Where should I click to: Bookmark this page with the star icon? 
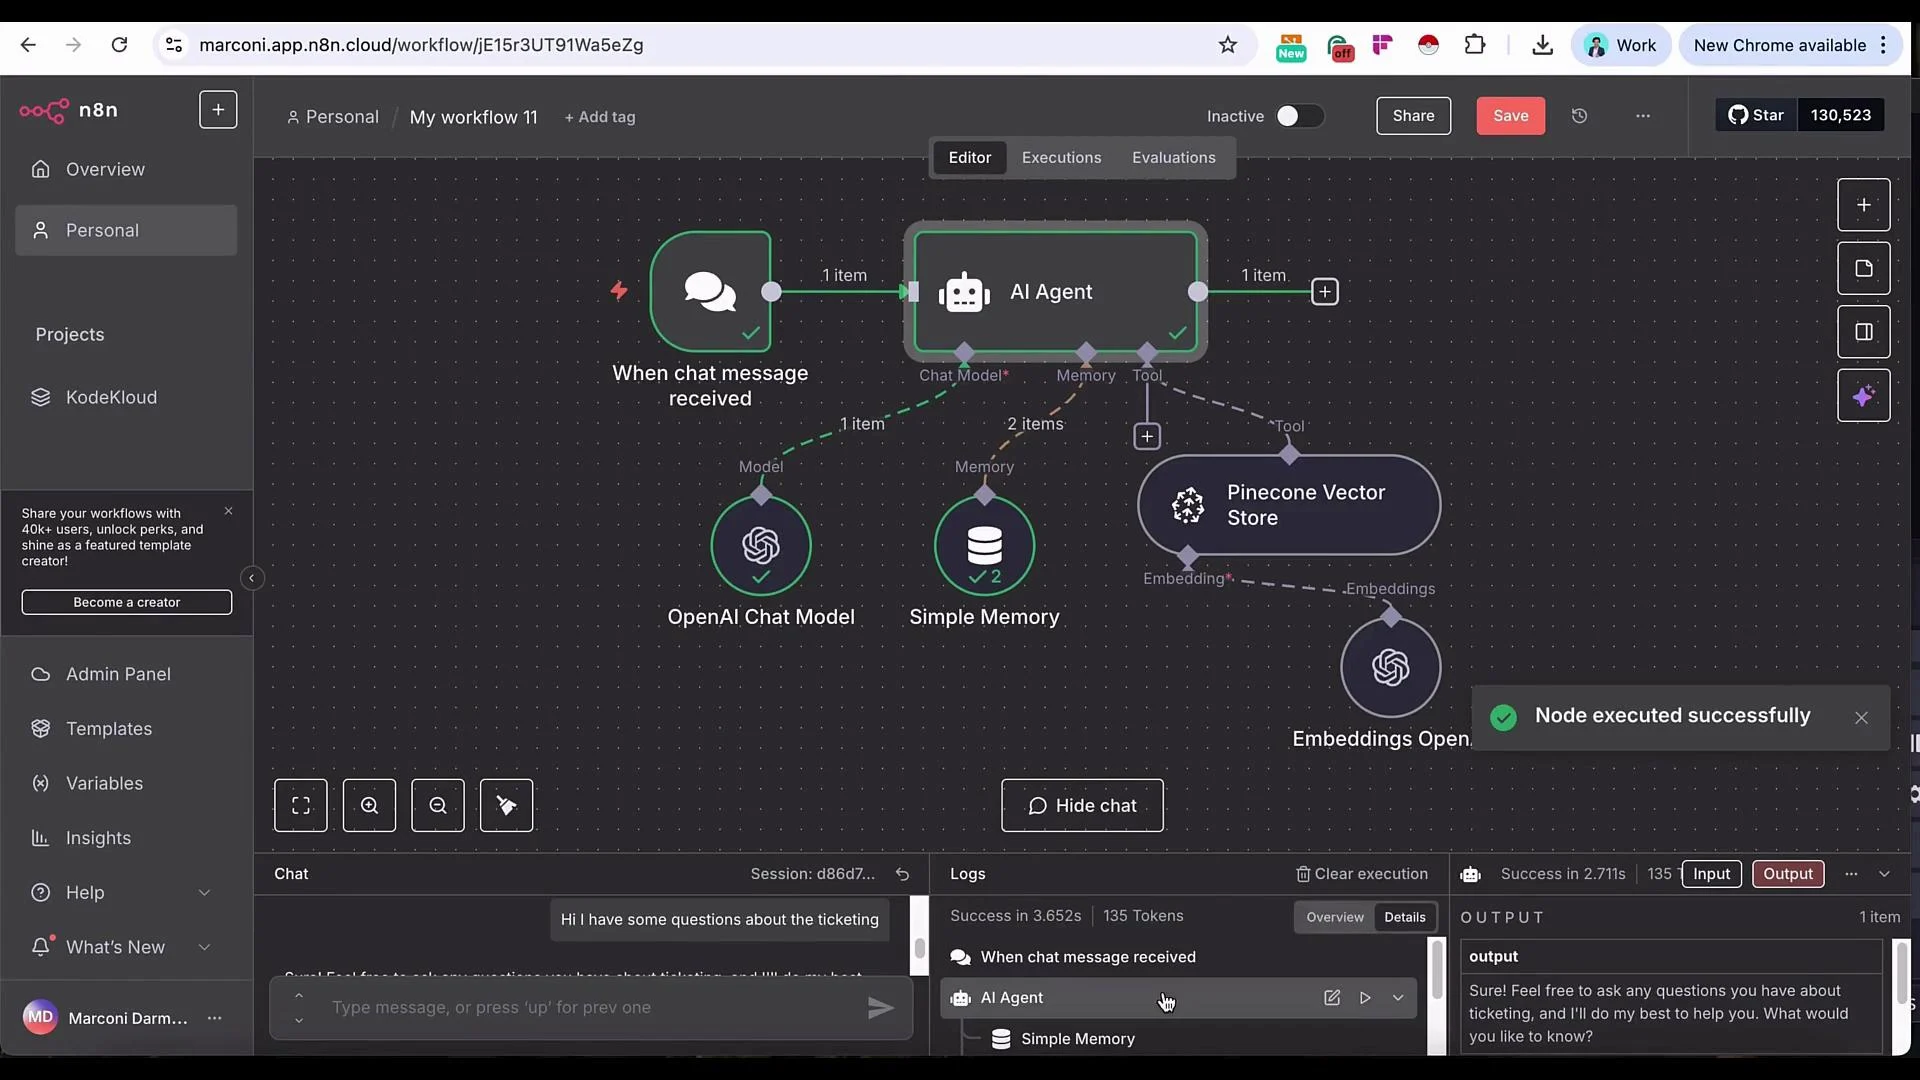pyautogui.click(x=1227, y=45)
